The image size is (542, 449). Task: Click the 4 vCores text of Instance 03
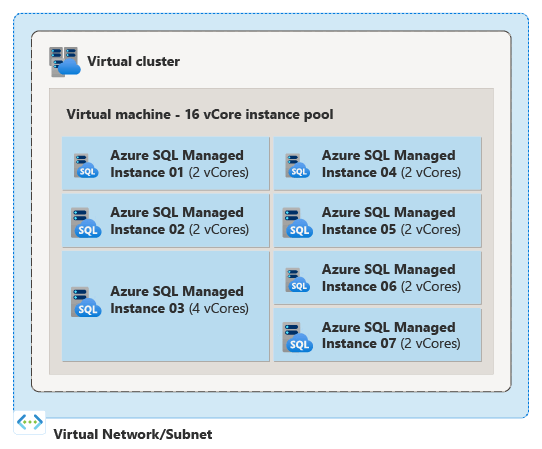tap(219, 309)
